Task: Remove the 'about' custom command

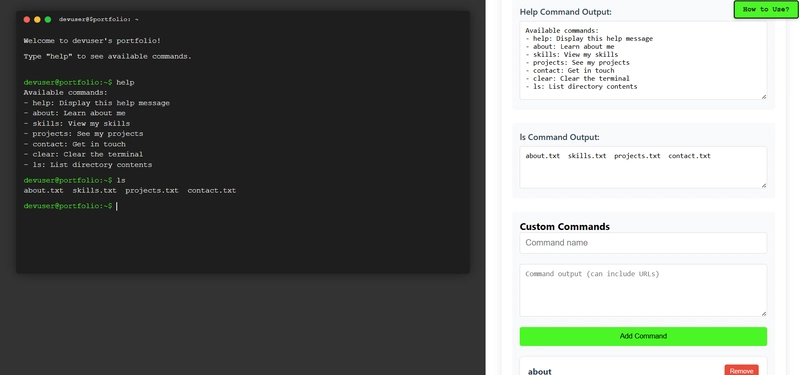Action: pos(741,371)
